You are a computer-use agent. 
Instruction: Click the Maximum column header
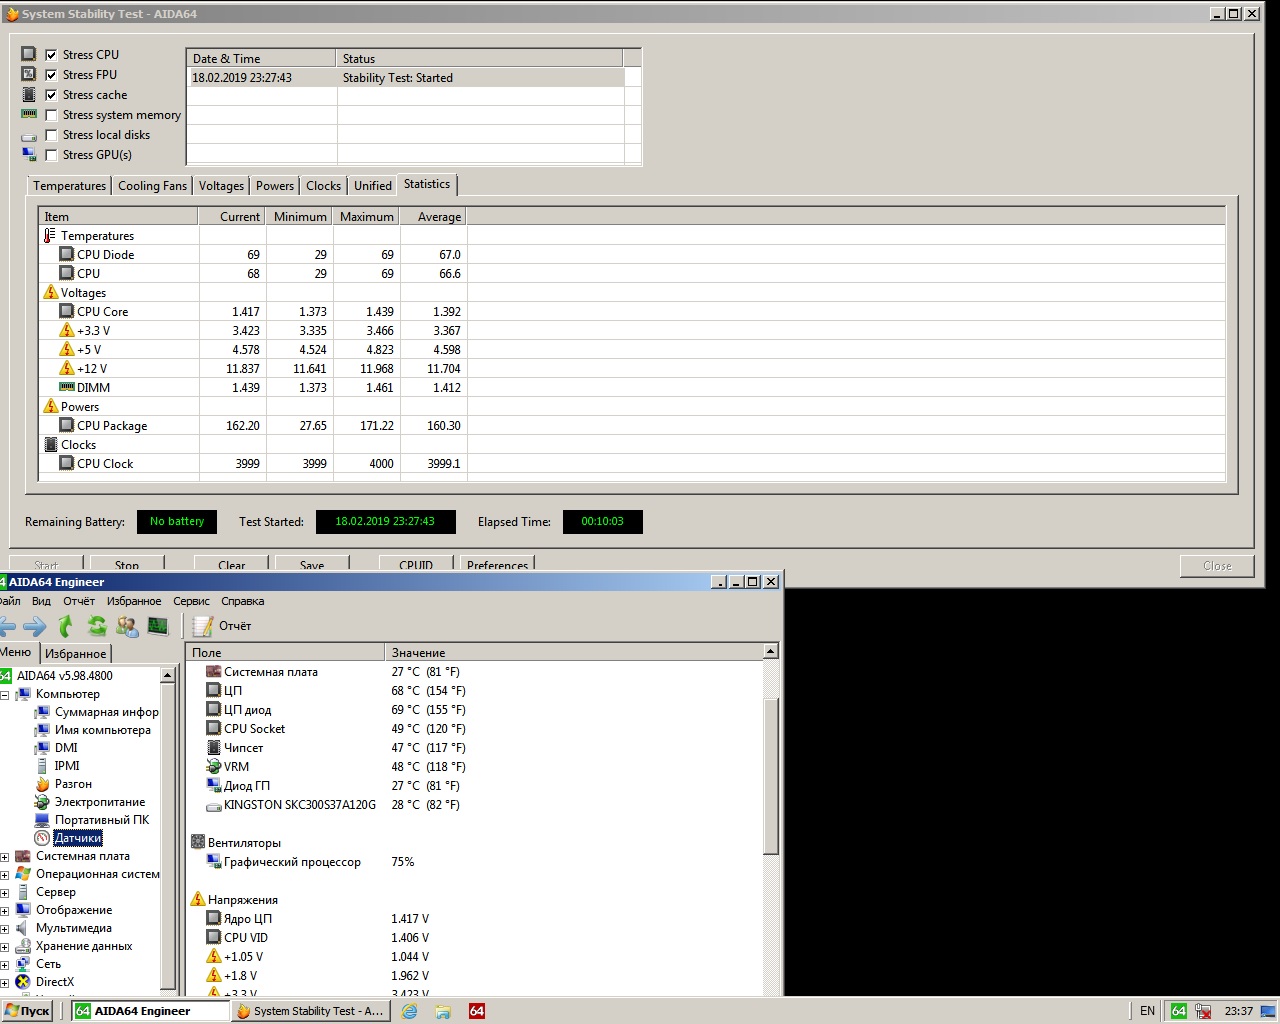pos(366,217)
